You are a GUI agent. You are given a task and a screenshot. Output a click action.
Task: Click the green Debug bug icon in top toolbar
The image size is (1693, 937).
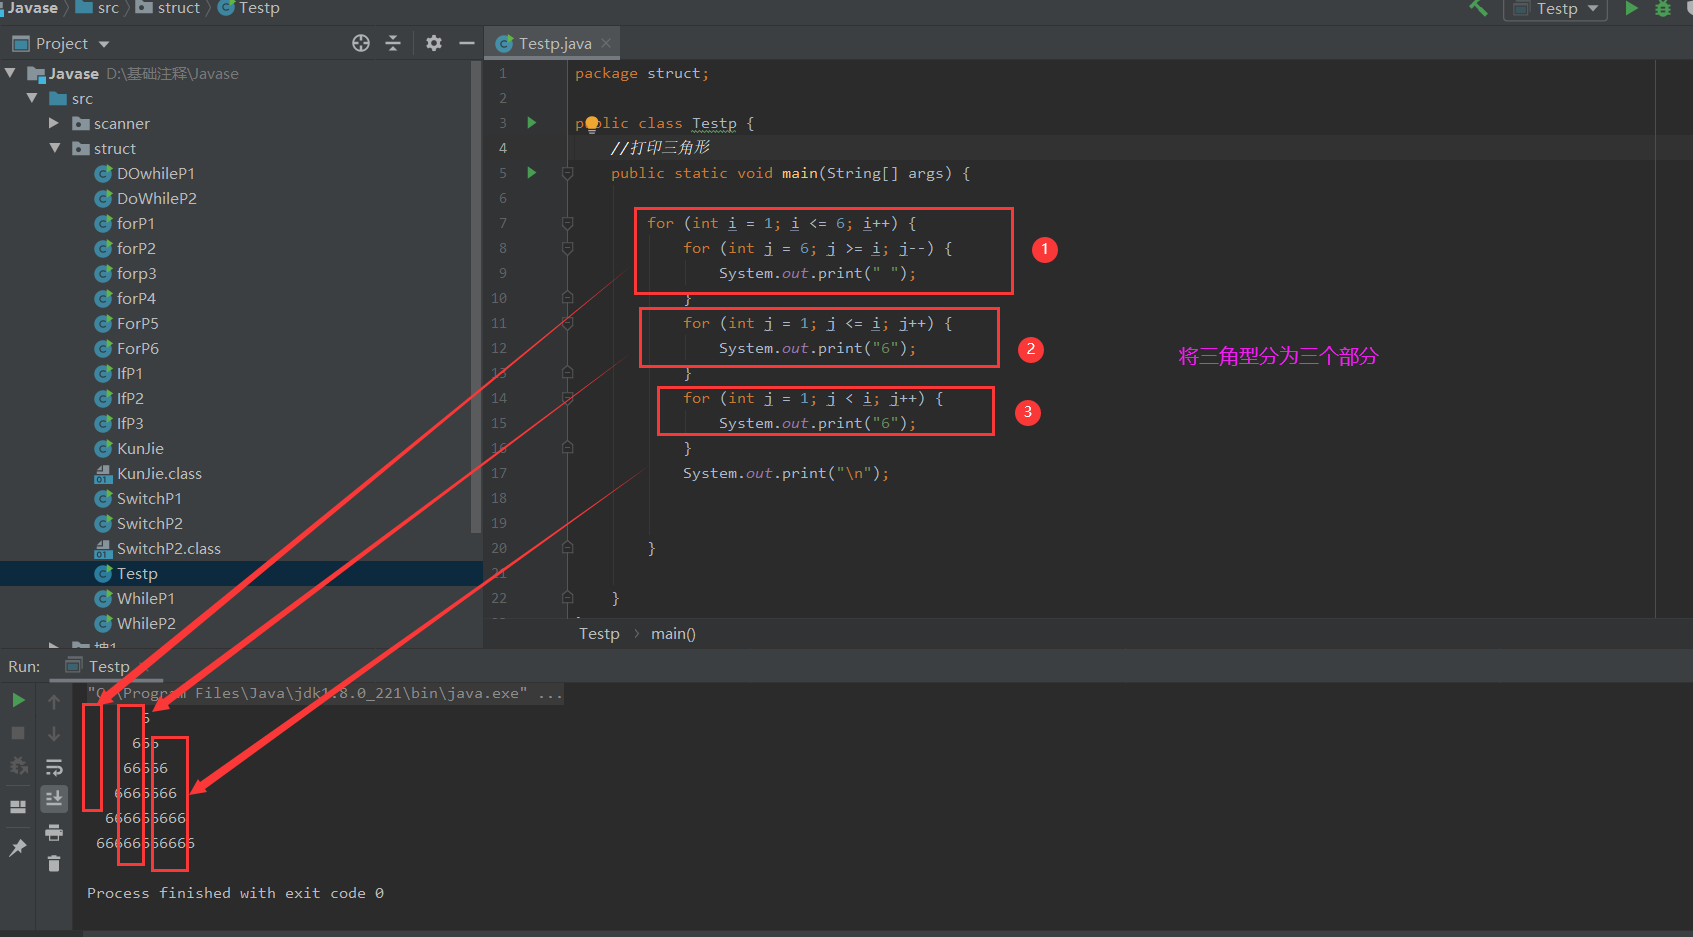[1663, 9]
